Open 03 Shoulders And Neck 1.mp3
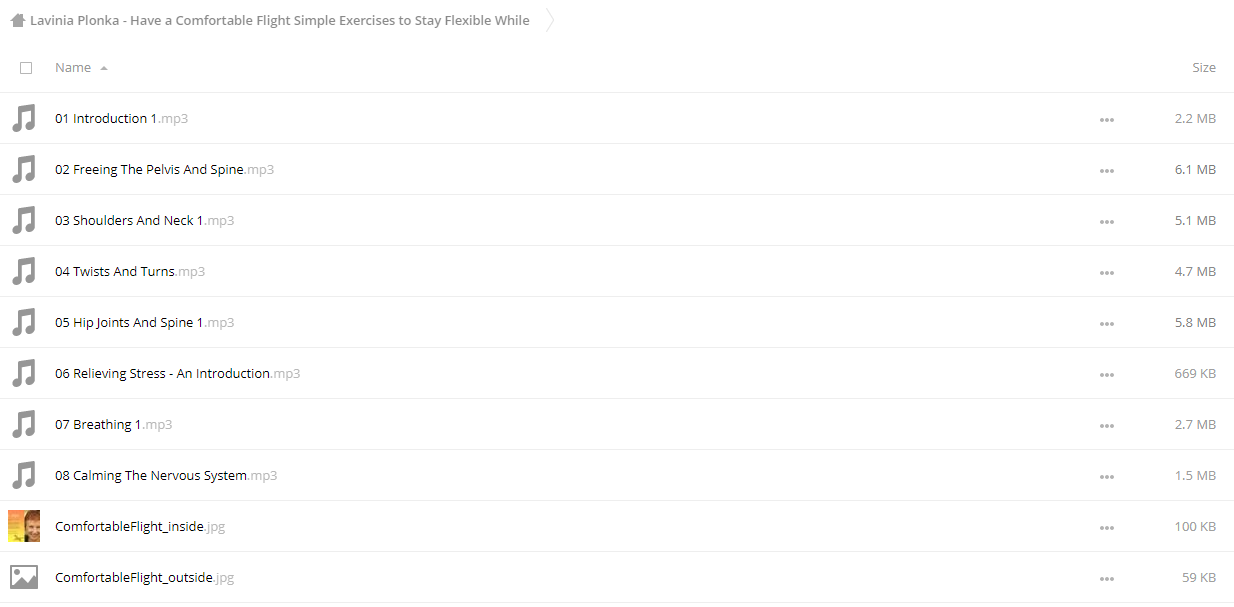Image resolution: width=1234 pixels, height=607 pixels. [144, 221]
